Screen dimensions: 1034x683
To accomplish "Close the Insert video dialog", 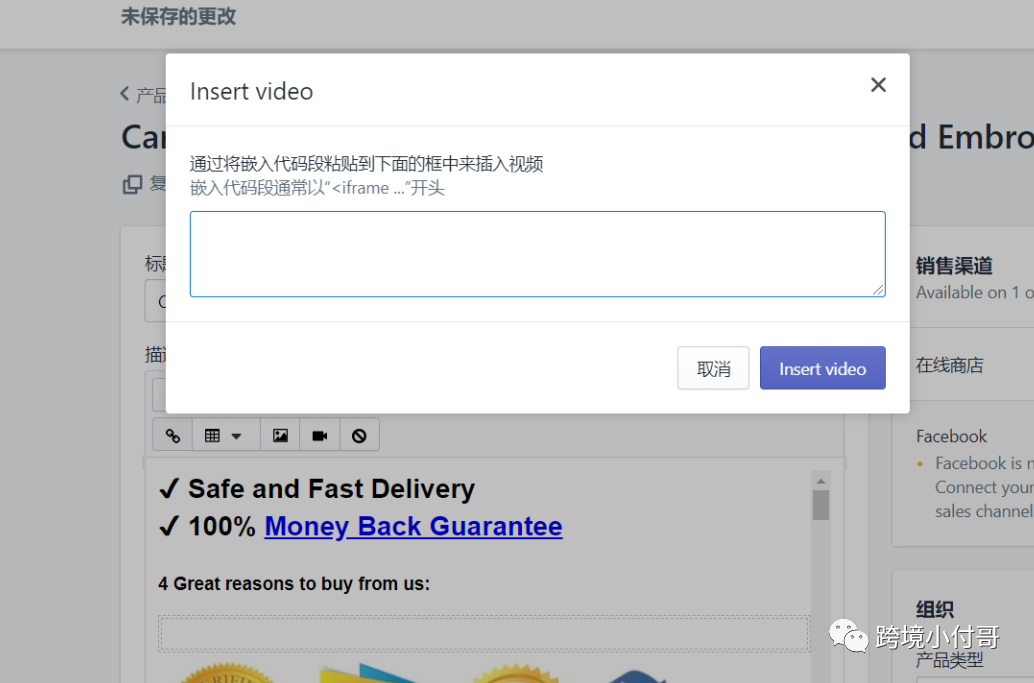I will 878,85.
